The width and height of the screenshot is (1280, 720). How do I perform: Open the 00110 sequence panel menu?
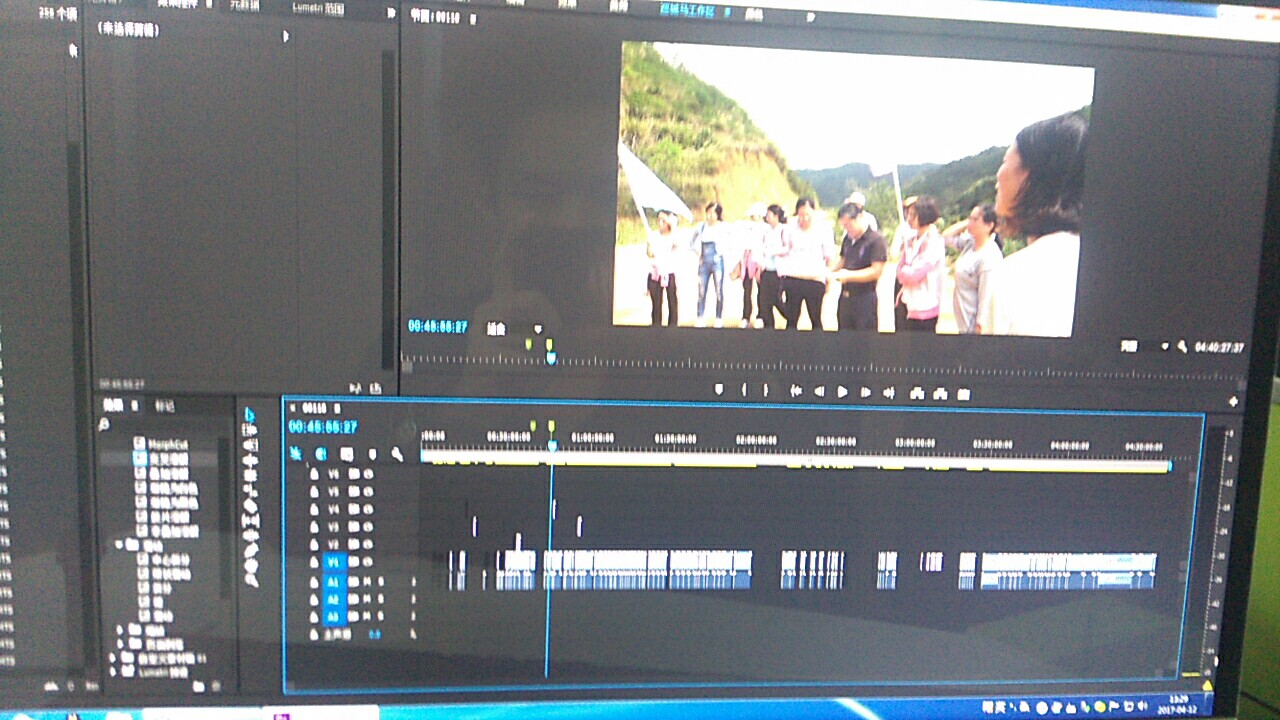pos(337,409)
